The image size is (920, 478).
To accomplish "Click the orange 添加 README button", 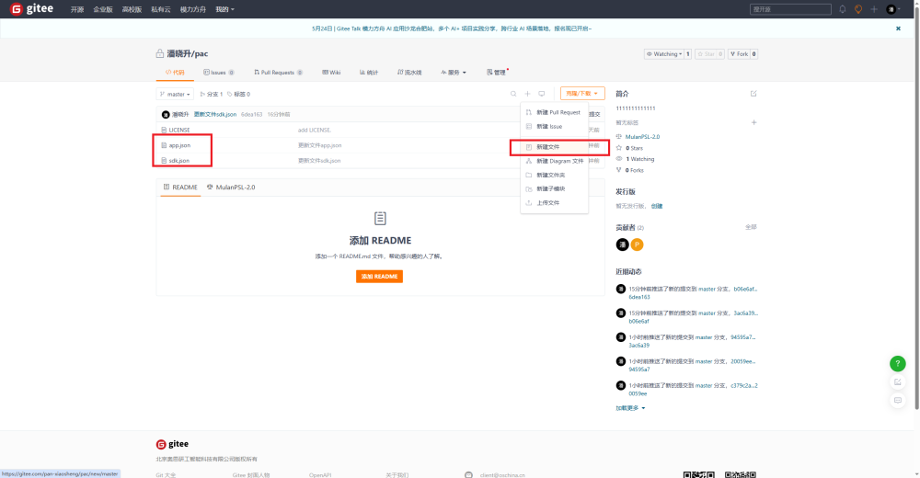I will pos(379,276).
